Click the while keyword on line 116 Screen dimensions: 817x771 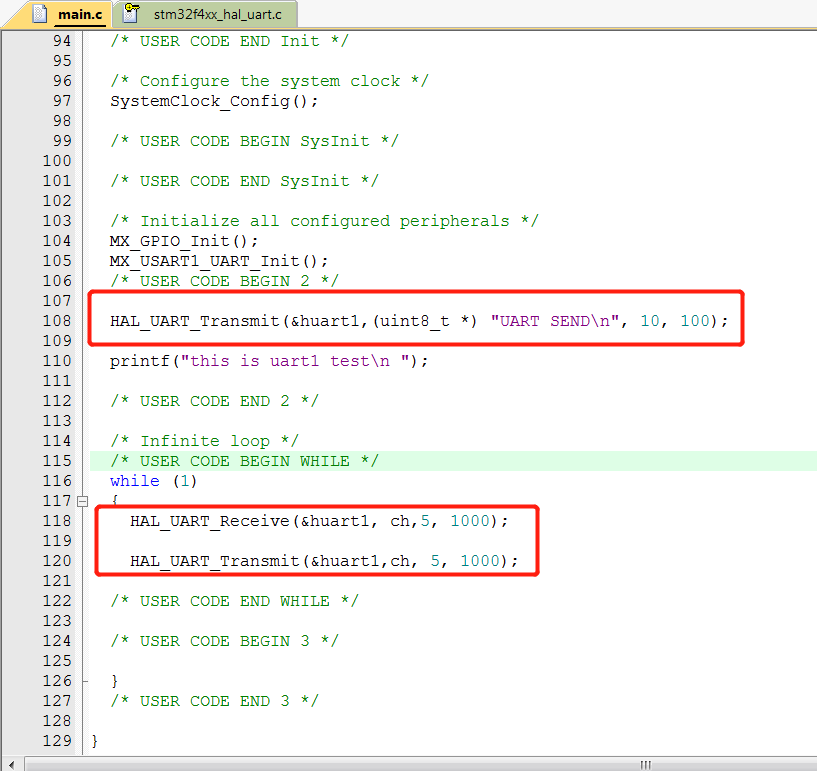(x=134, y=481)
